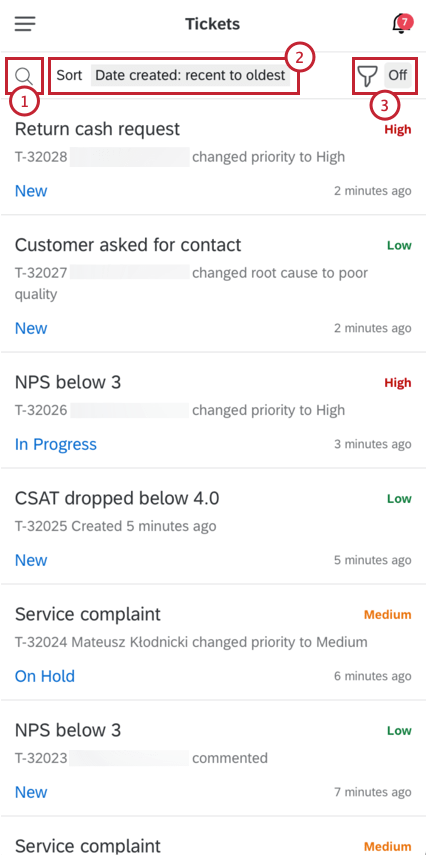Open Service complaint ticket T-32024

213,643
